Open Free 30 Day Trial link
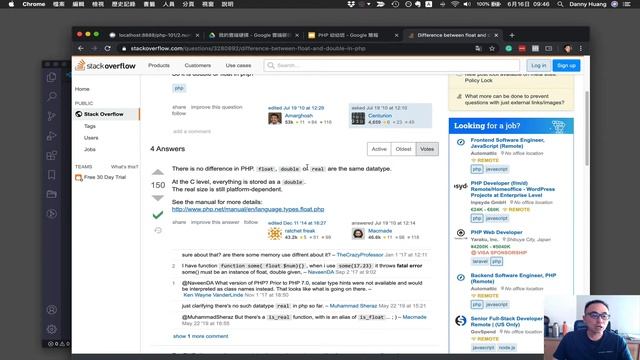 (x=105, y=177)
